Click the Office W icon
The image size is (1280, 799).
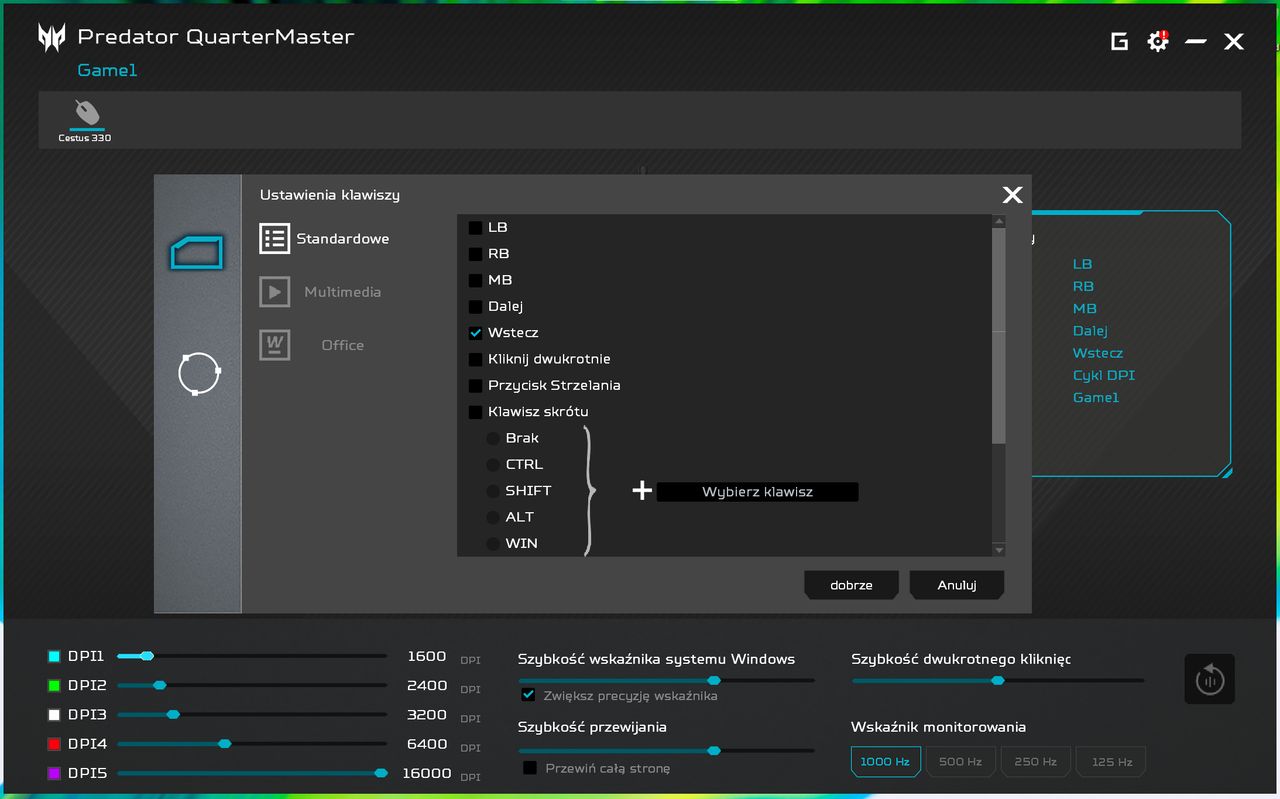274,344
